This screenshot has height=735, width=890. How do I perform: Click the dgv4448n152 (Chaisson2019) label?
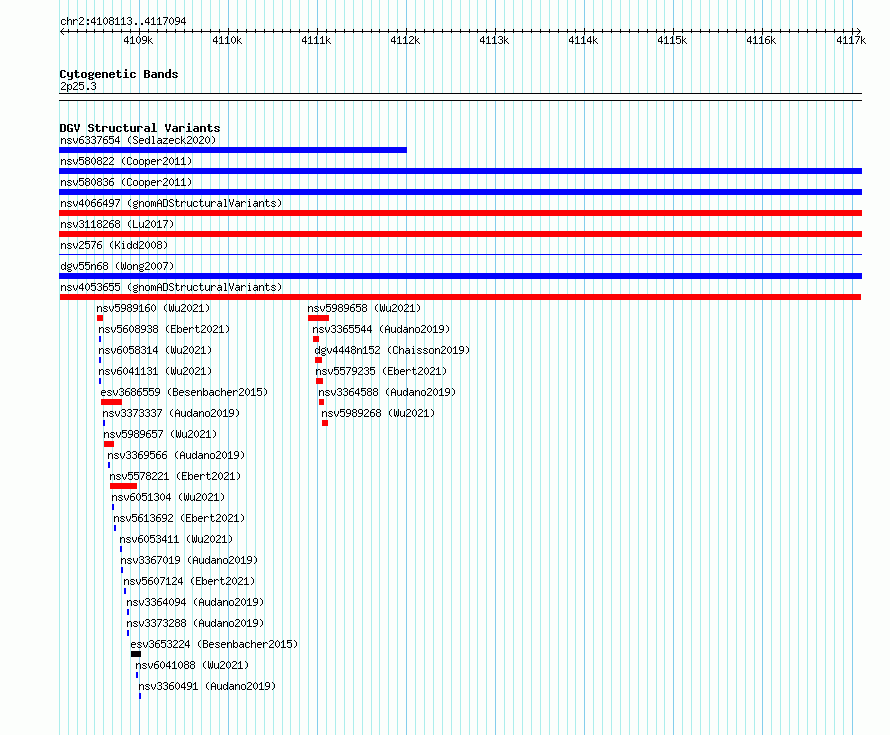tap(392, 350)
